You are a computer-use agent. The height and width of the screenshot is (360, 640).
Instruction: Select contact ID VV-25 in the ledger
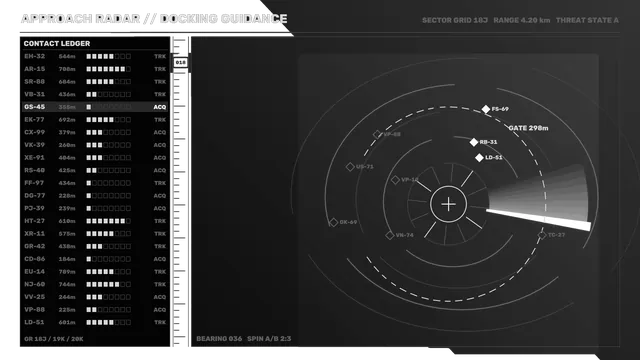pyautogui.click(x=34, y=297)
